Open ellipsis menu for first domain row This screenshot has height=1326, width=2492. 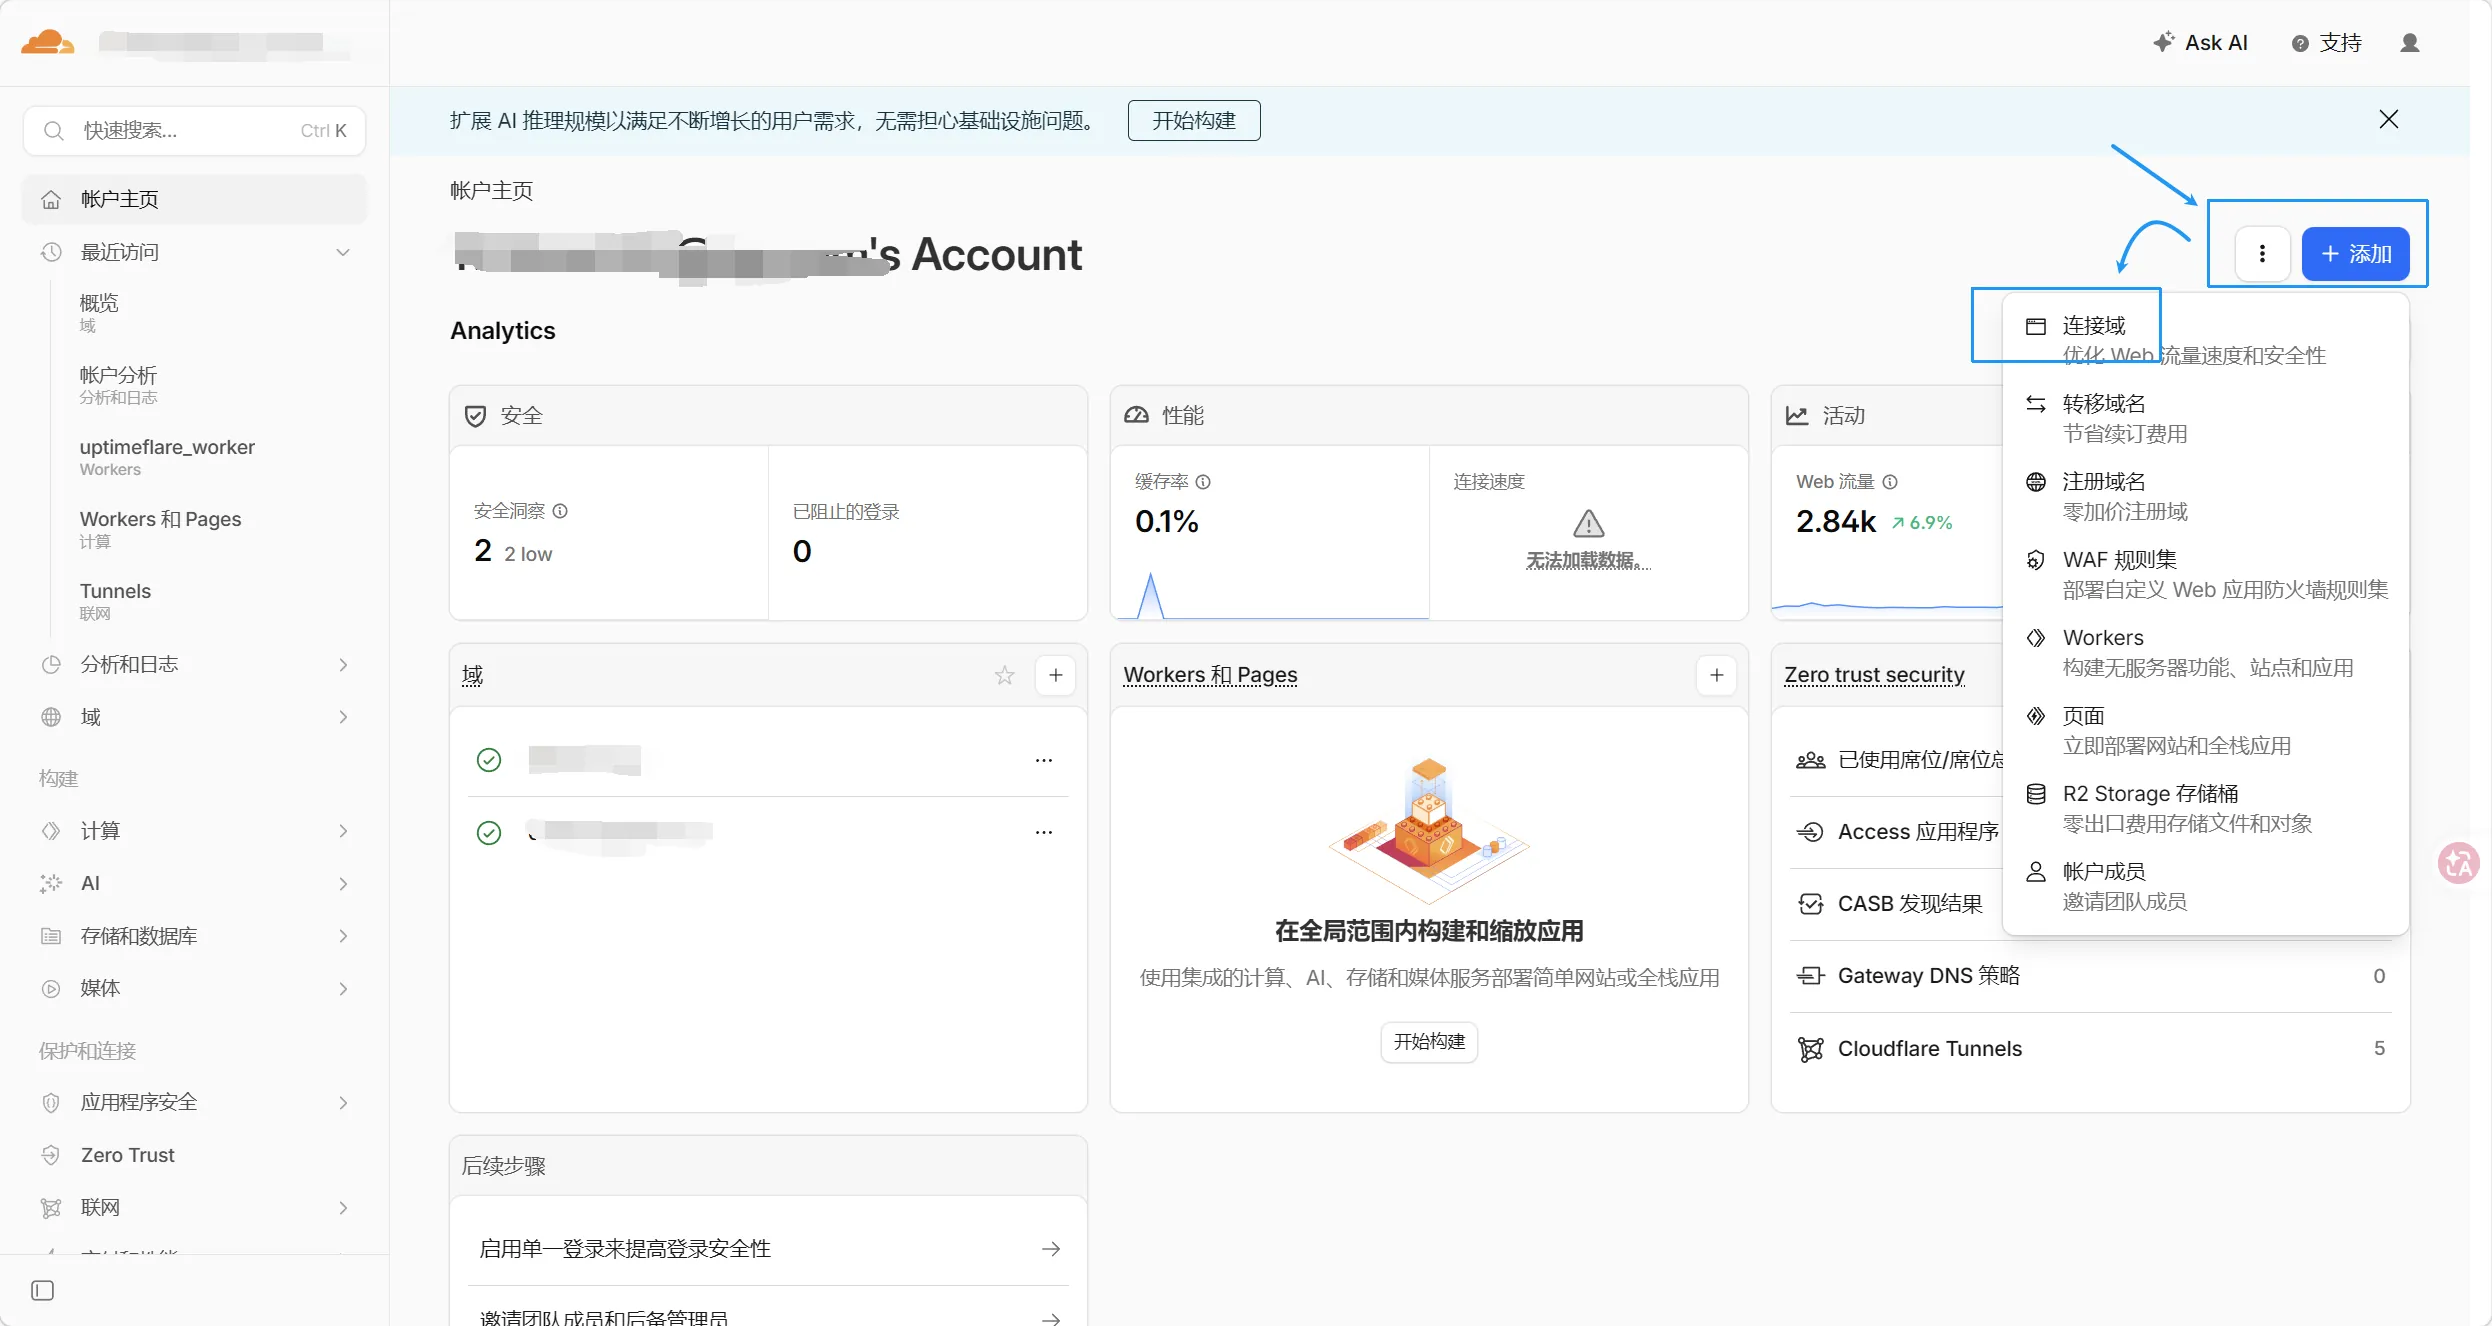[1043, 760]
